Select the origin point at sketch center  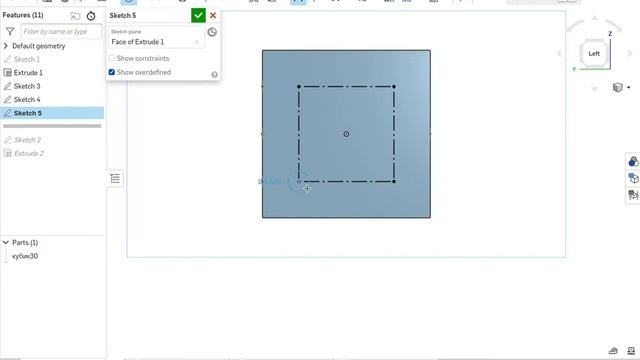[x=346, y=134]
